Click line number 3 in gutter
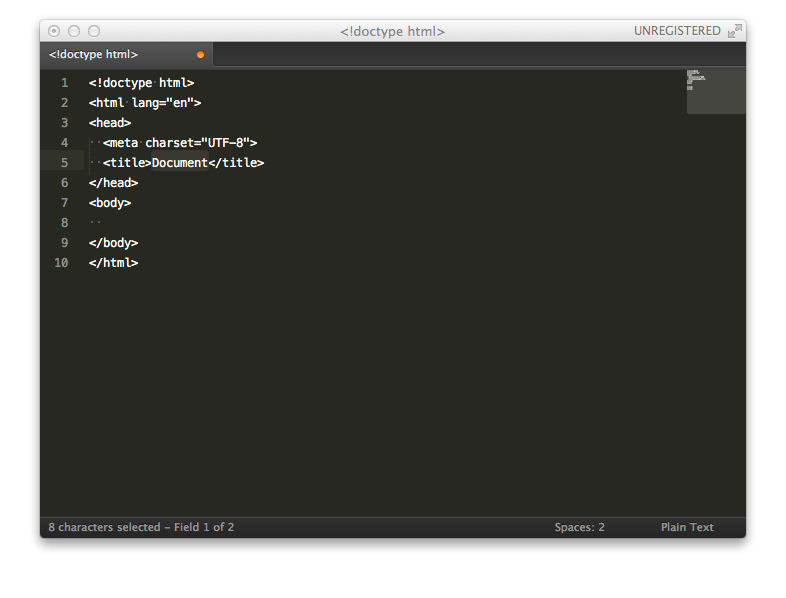This screenshot has width=786, height=598. pyautogui.click(x=64, y=123)
